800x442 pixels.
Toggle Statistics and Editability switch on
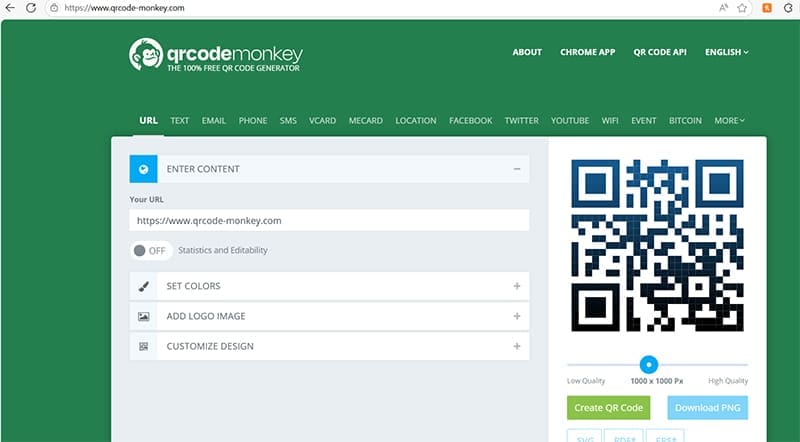tap(151, 250)
